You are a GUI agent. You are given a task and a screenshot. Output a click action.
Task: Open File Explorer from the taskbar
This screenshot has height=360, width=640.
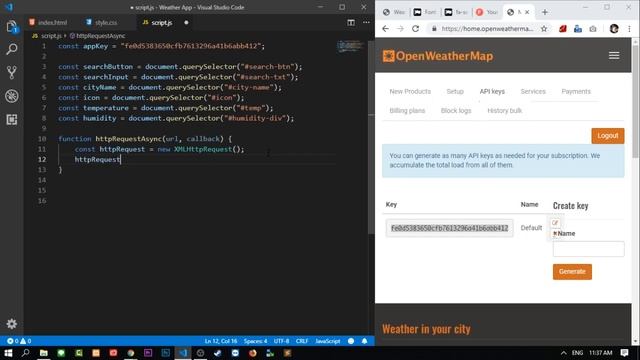[x=44, y=353]
